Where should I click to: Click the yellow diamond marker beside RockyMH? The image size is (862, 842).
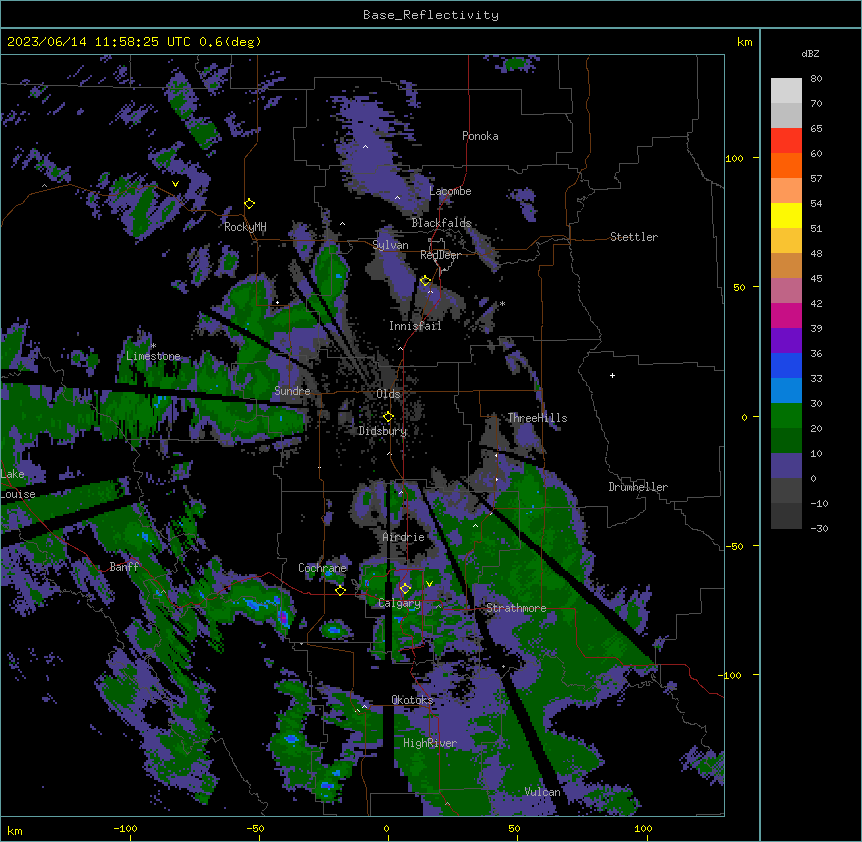tap(250, 204)
